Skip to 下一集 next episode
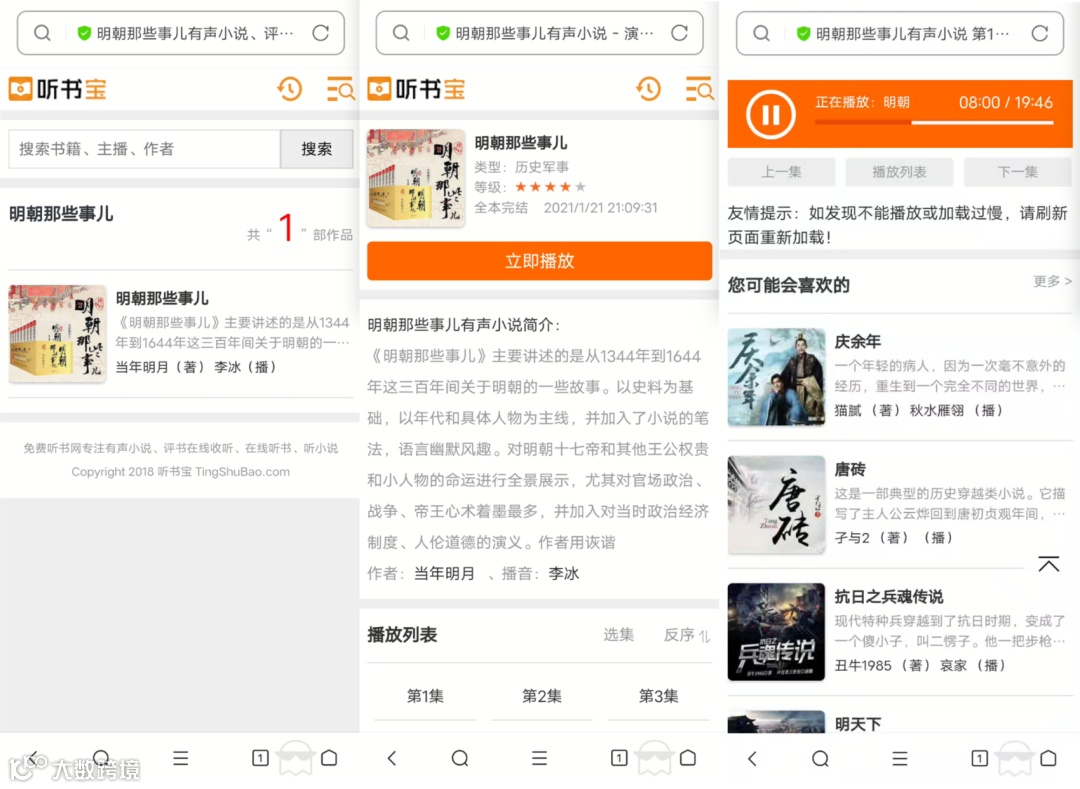The height and width of the screenshot is (789, 1080). pyautogui.click(x=1017, y=172)
